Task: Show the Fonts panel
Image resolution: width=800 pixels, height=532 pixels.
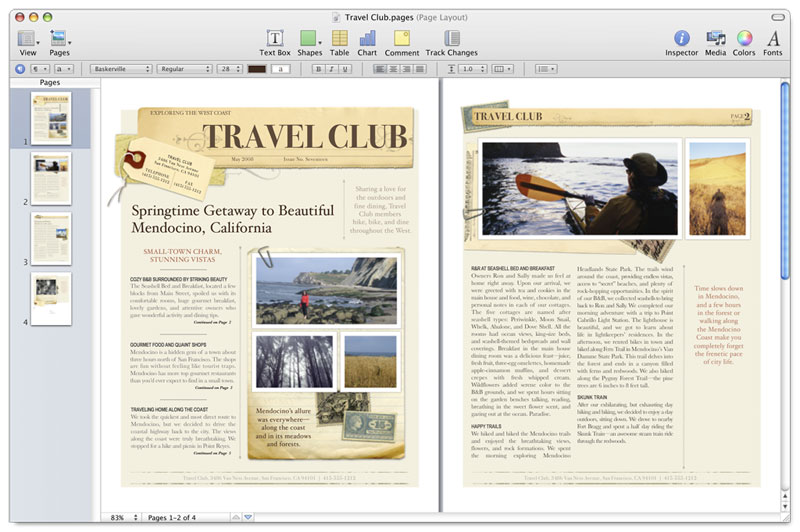Action: point(773,39)
